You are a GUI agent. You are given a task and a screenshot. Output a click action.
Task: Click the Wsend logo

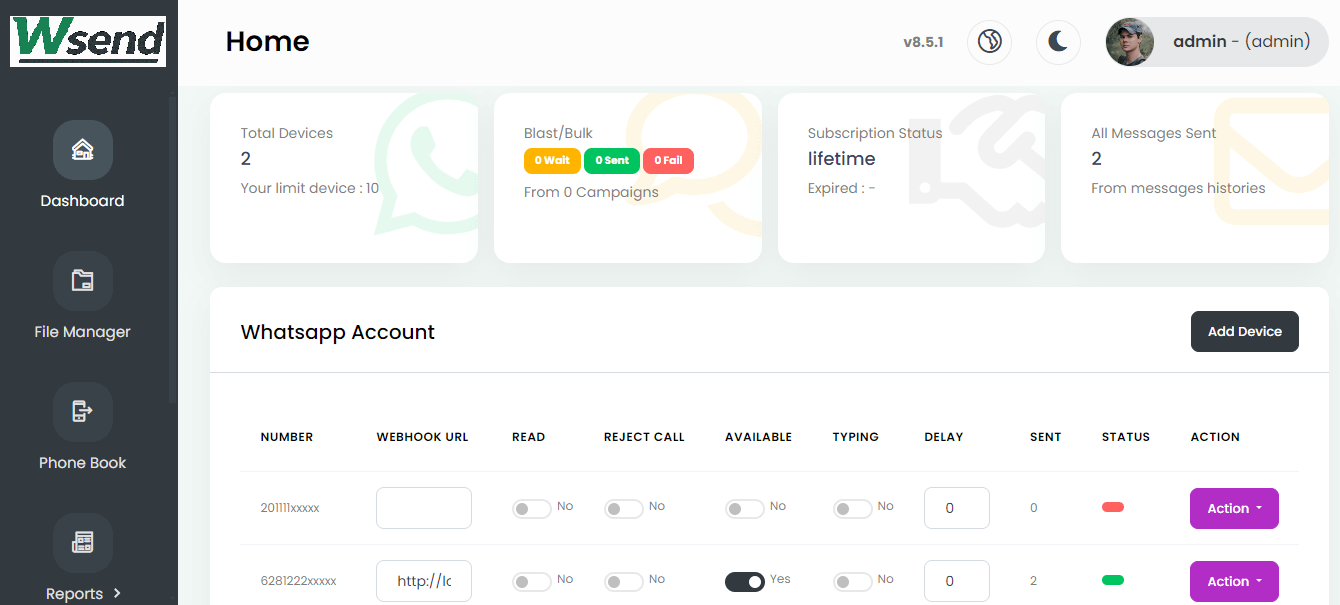click(88, 41)
